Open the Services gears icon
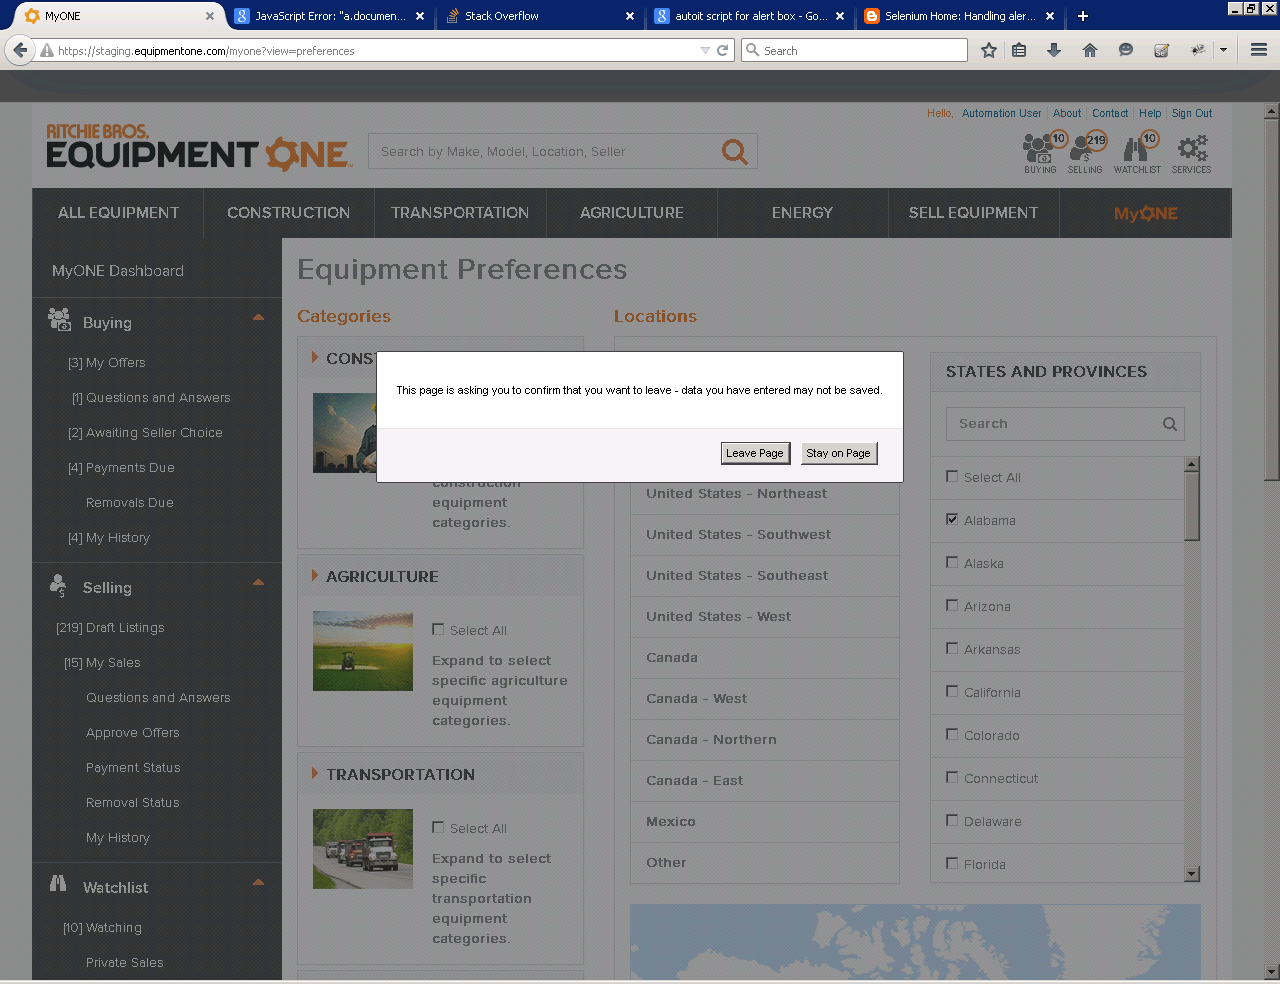 [x=1192, y=154]
